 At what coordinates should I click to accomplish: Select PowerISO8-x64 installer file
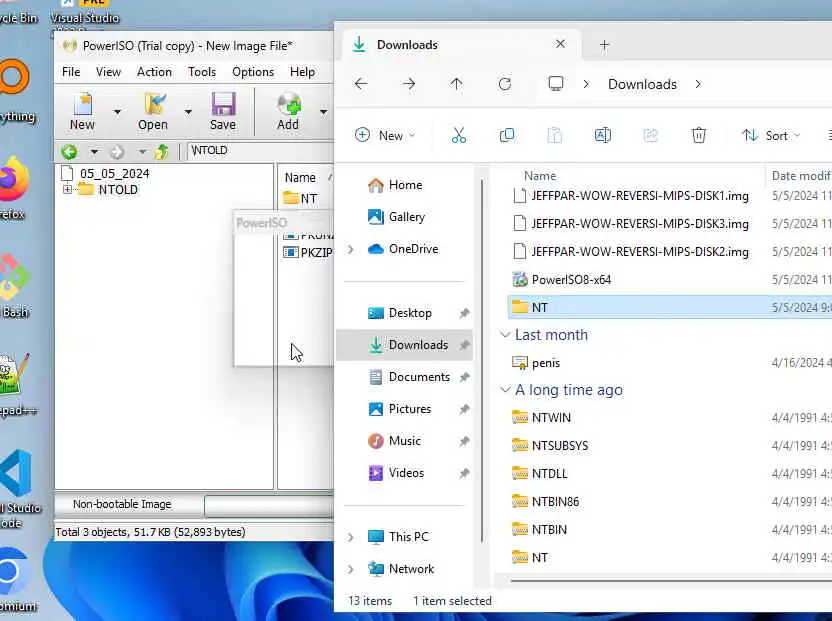[x=571, y=280]
